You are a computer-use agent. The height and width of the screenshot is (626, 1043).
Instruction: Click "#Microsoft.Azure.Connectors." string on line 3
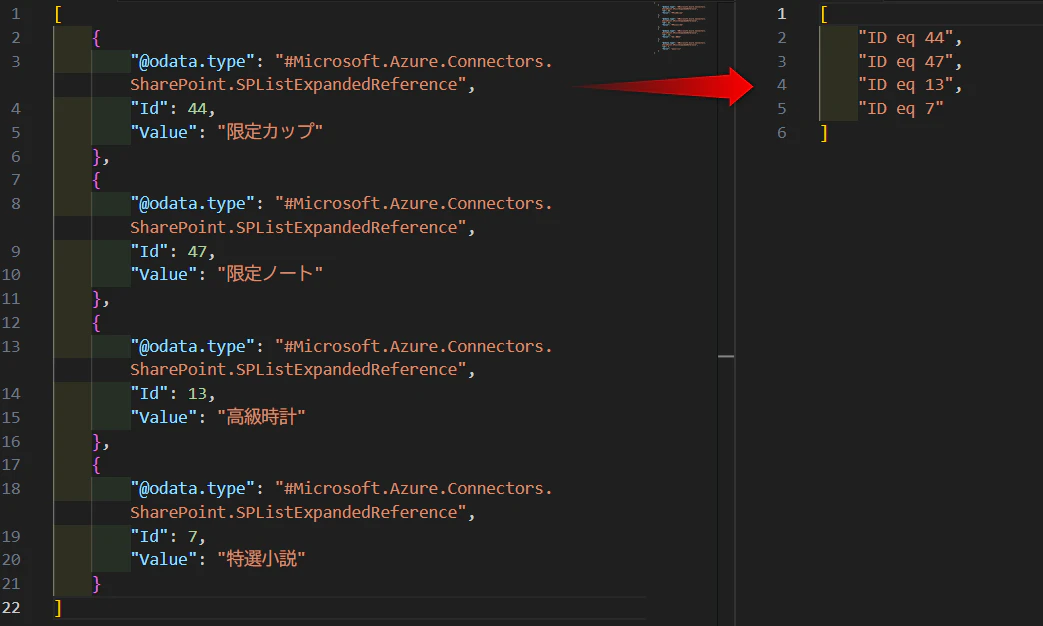[414, 61]
